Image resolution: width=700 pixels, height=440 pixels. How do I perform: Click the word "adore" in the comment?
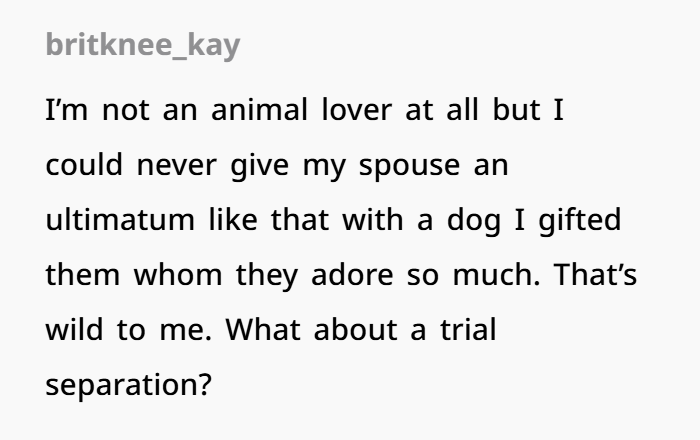tap(352, 274)
